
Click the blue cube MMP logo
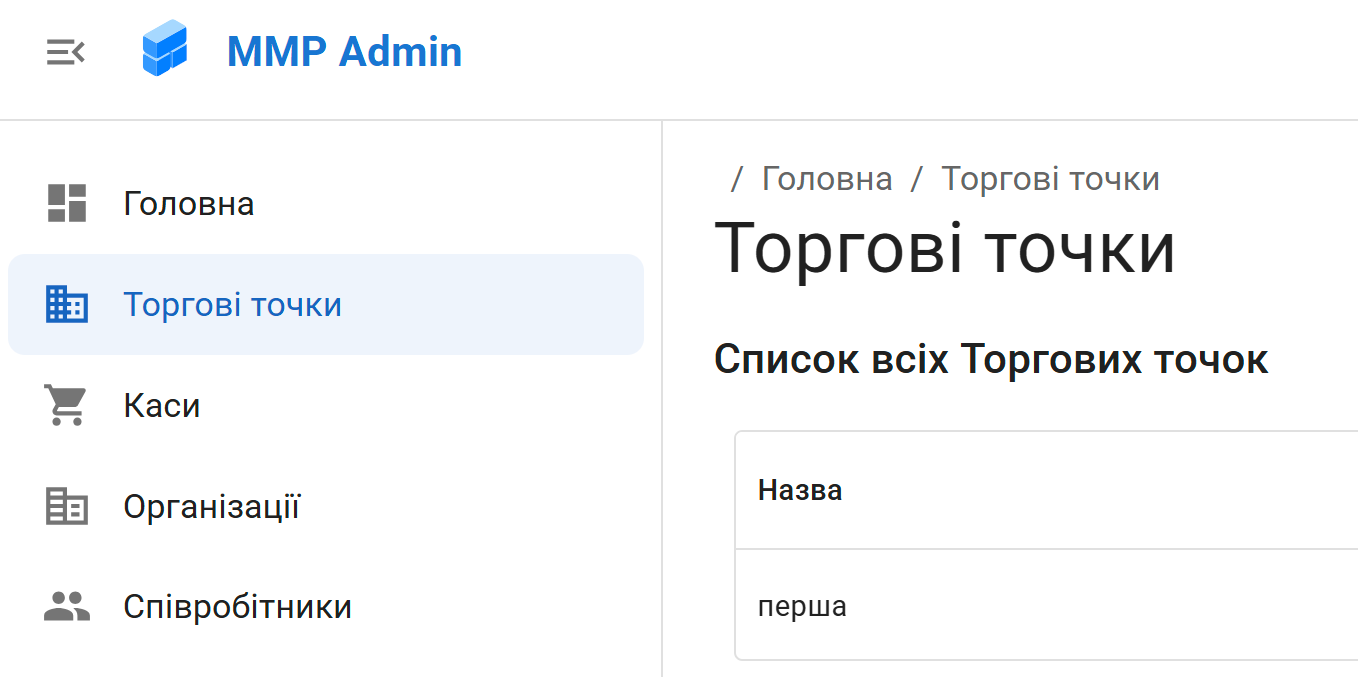(164, 49)
